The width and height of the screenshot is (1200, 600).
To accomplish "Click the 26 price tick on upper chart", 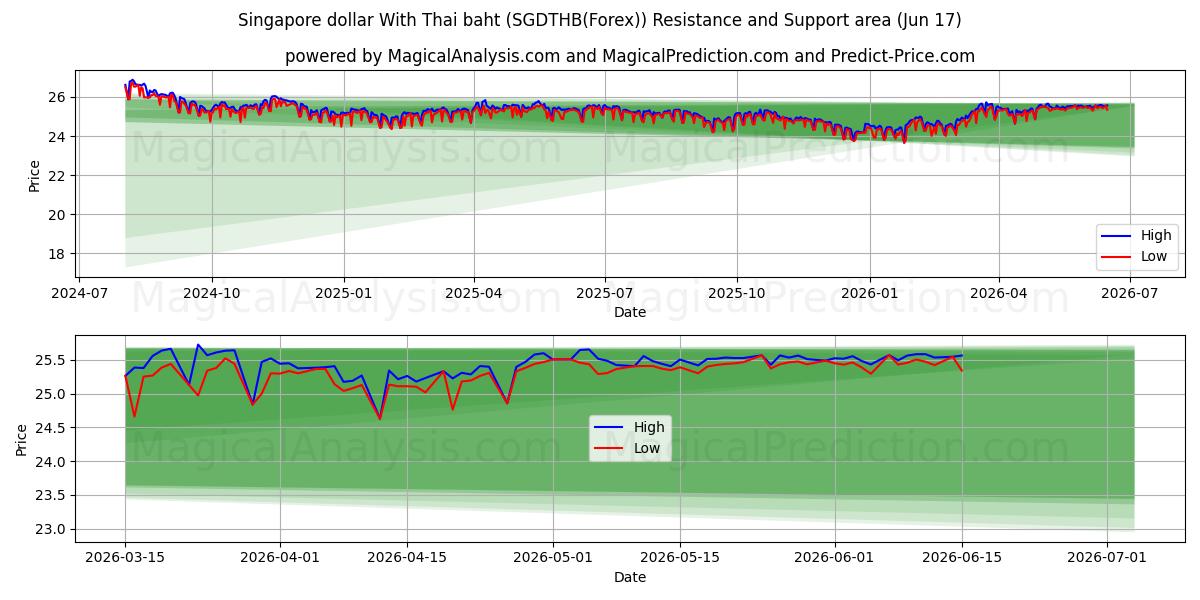I will [59, 97].
